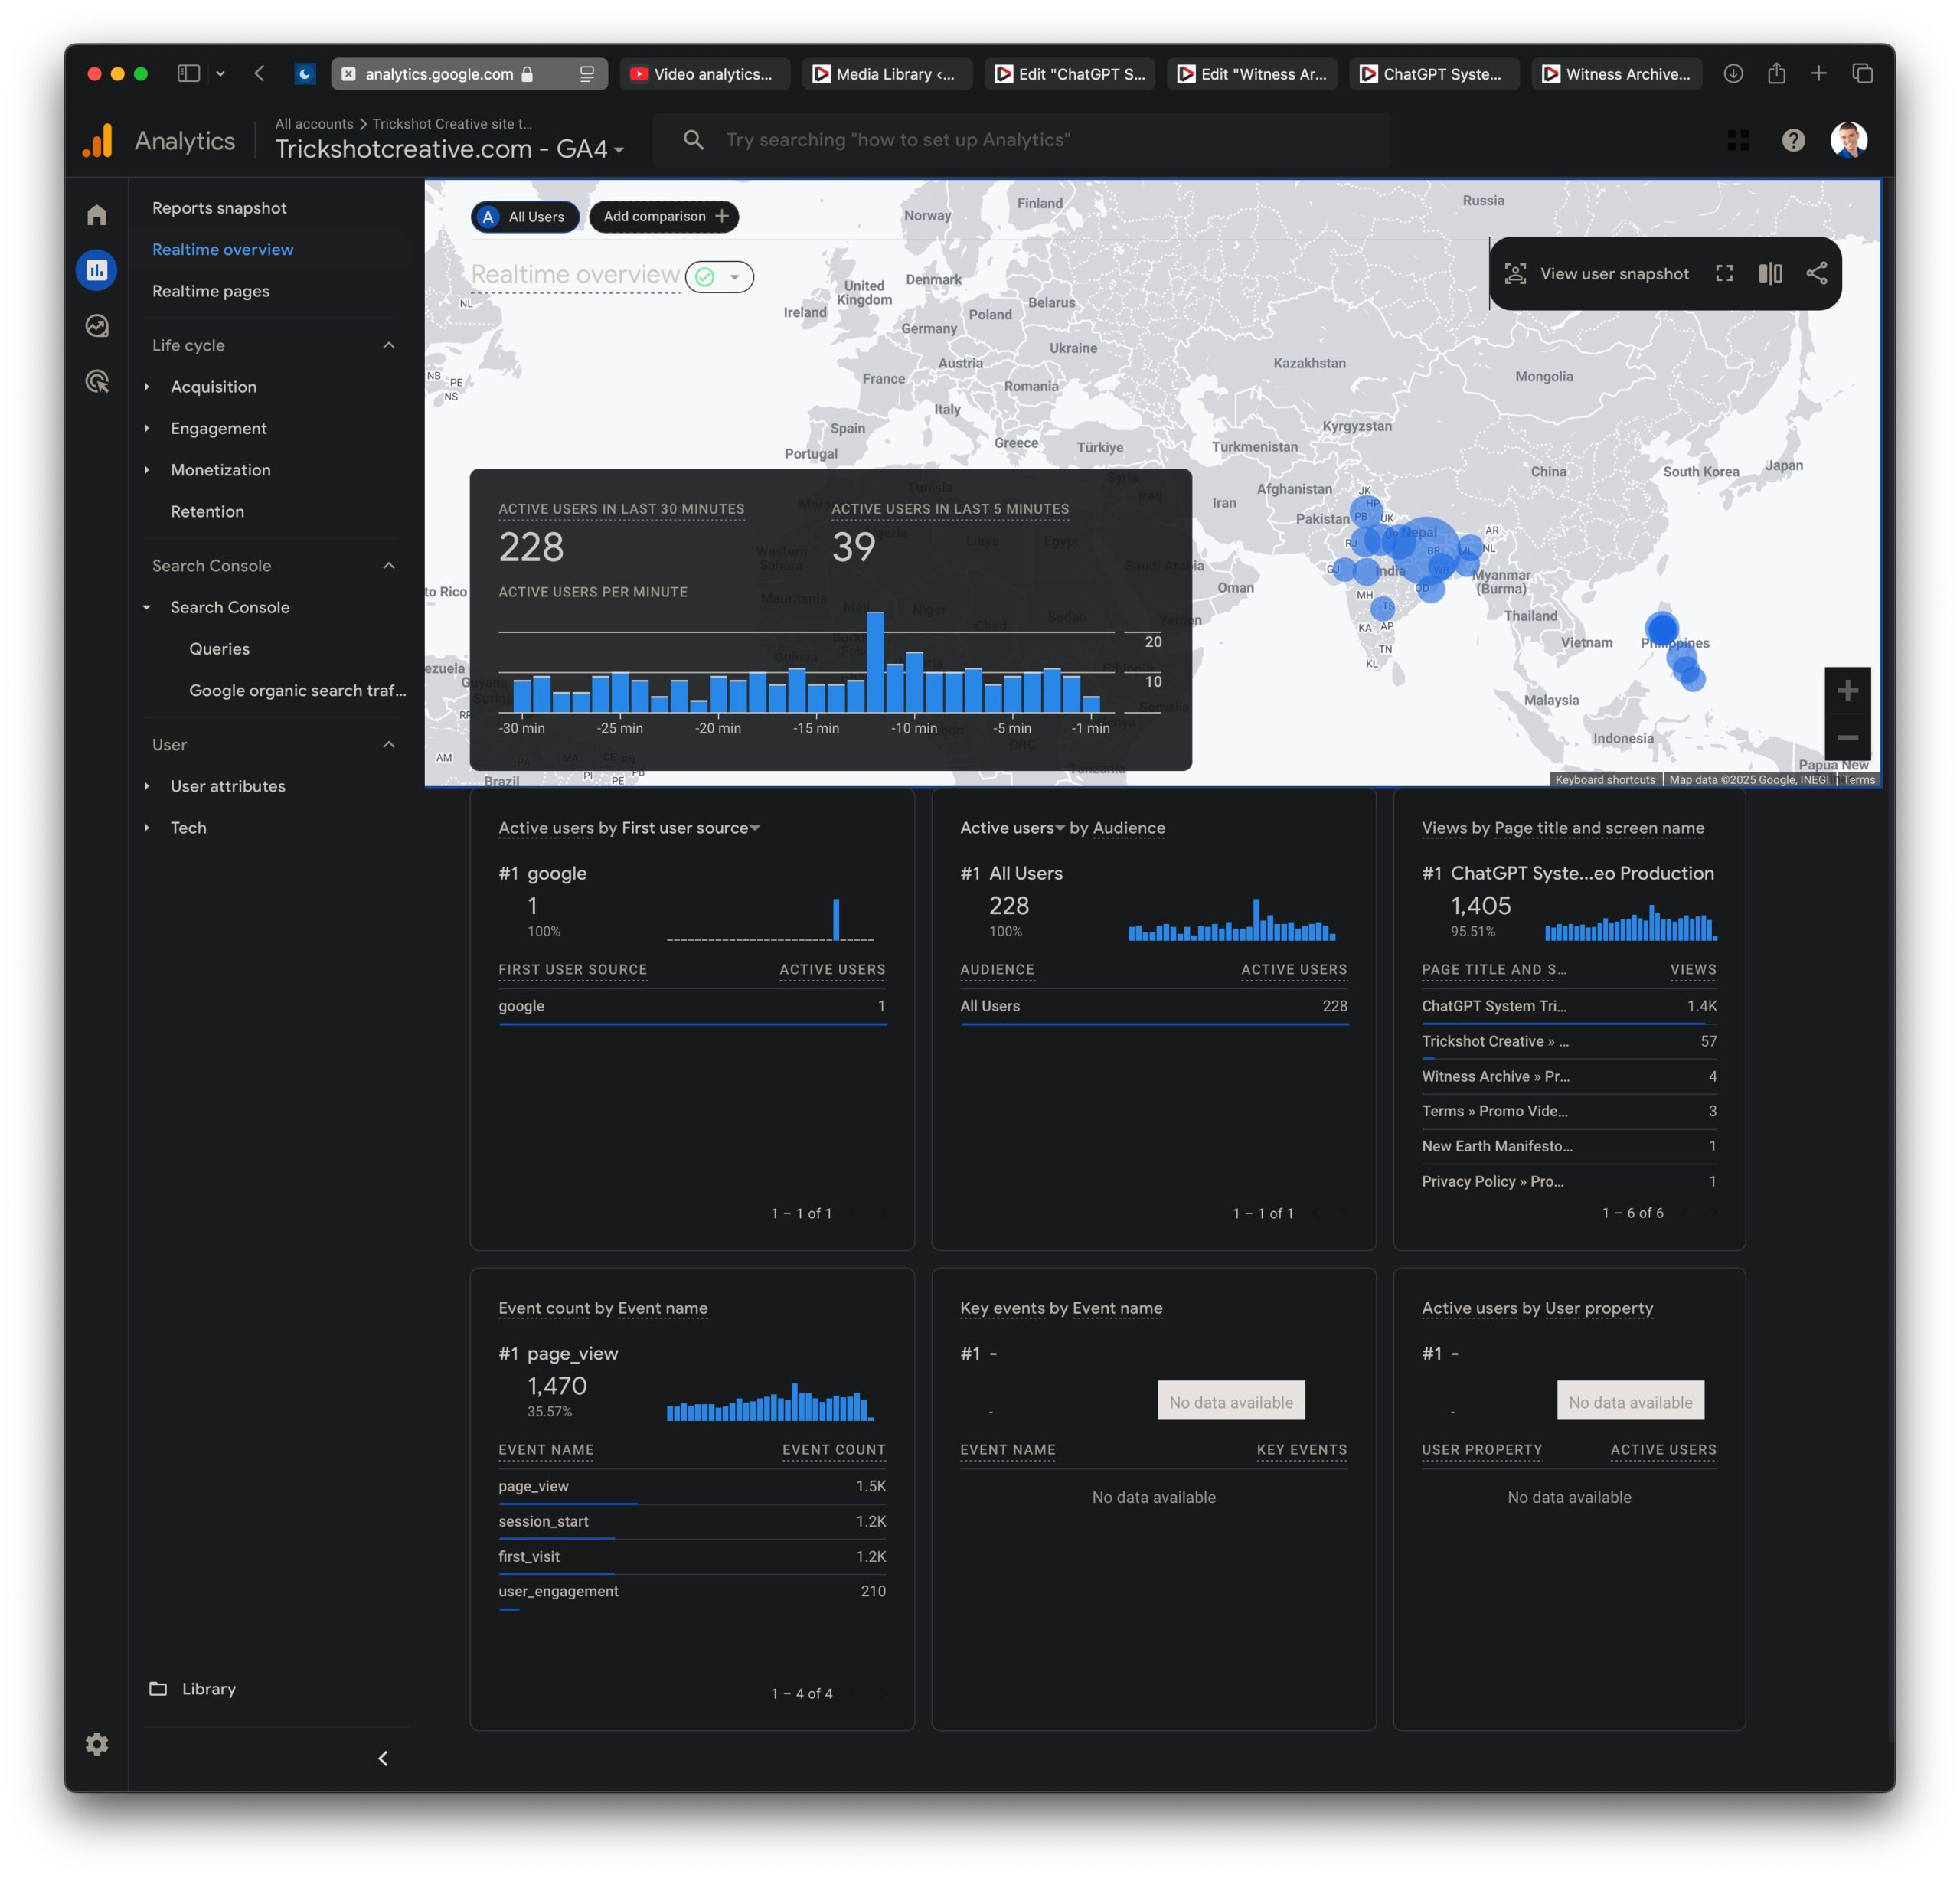This screenshot has width=1960, height=1878.
Task: Open the account profile avatar
Action: click(1849, 140)
